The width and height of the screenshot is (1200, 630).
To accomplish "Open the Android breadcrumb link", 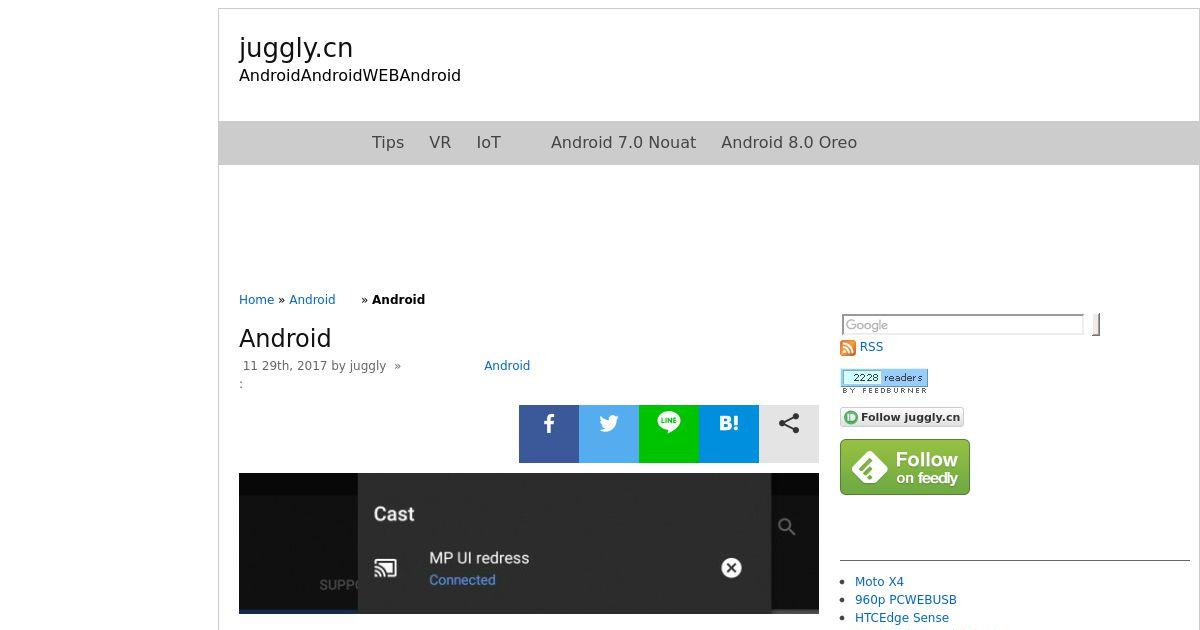I will [312, 300].
